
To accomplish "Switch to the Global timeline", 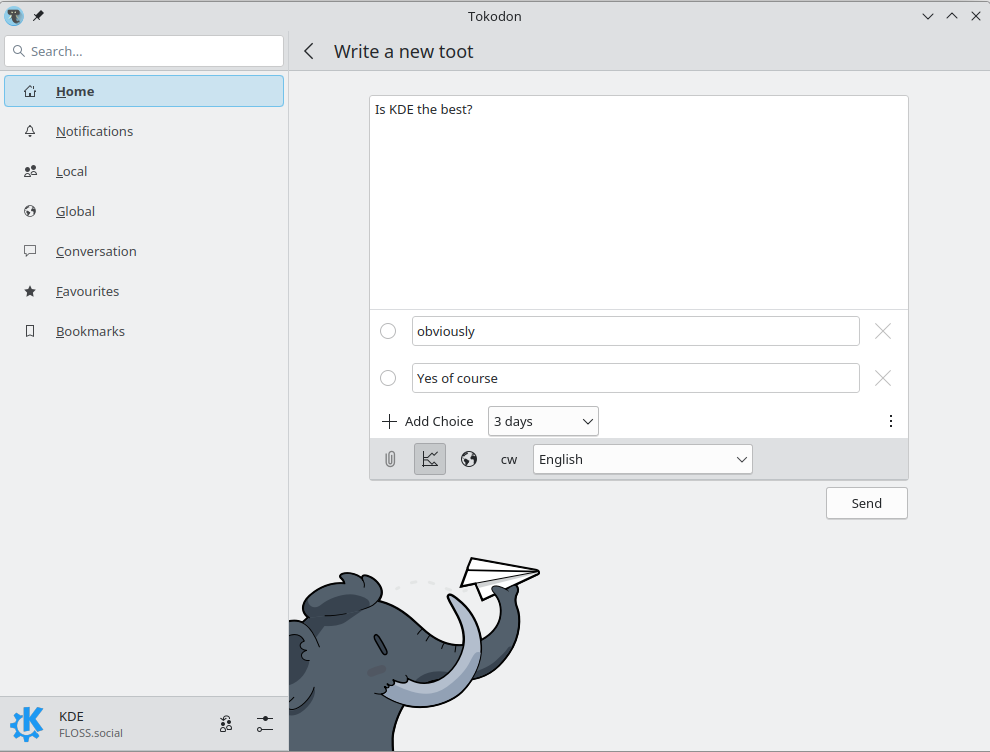I will tap(75, 211).
